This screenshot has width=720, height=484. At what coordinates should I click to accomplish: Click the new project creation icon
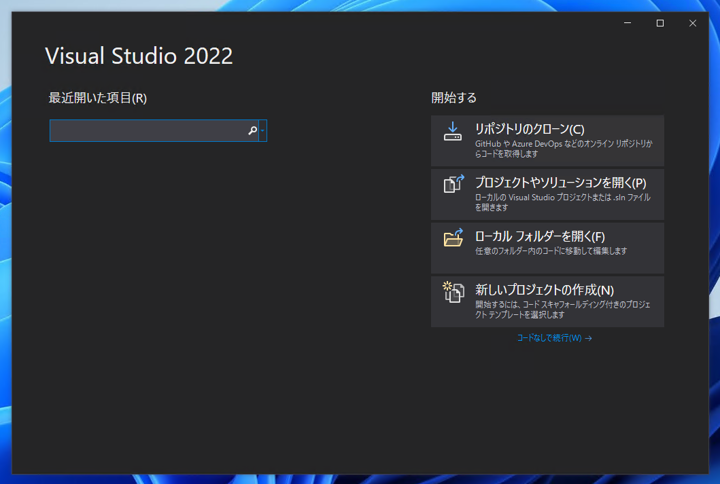click(453, 292)
